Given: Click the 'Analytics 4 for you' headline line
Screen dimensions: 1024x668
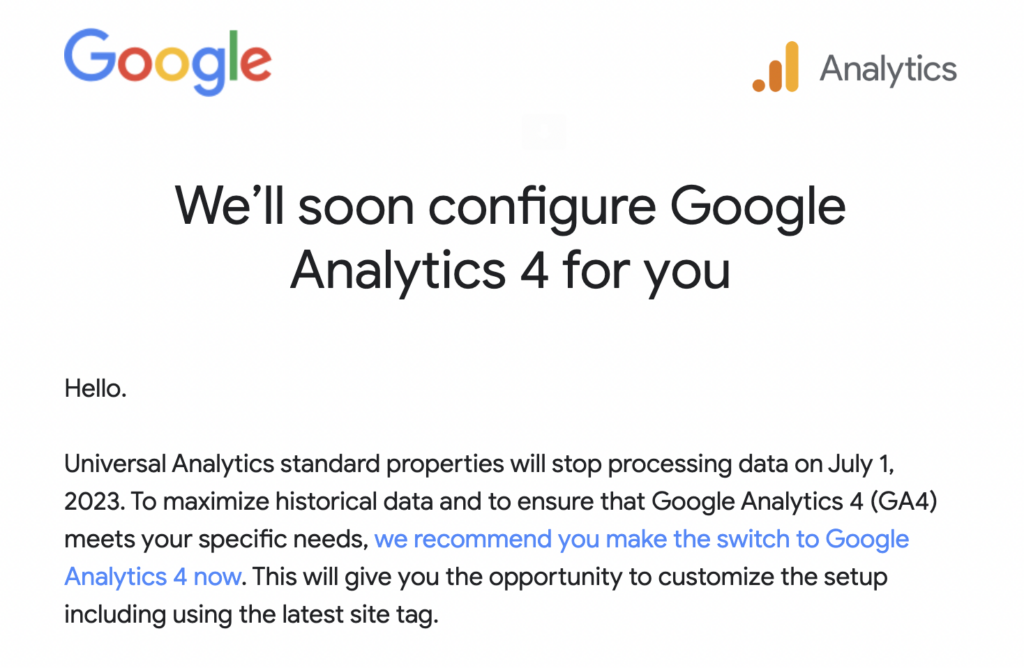Looking at the screenshot, I should pyautogui.click(x=510, y=270).
